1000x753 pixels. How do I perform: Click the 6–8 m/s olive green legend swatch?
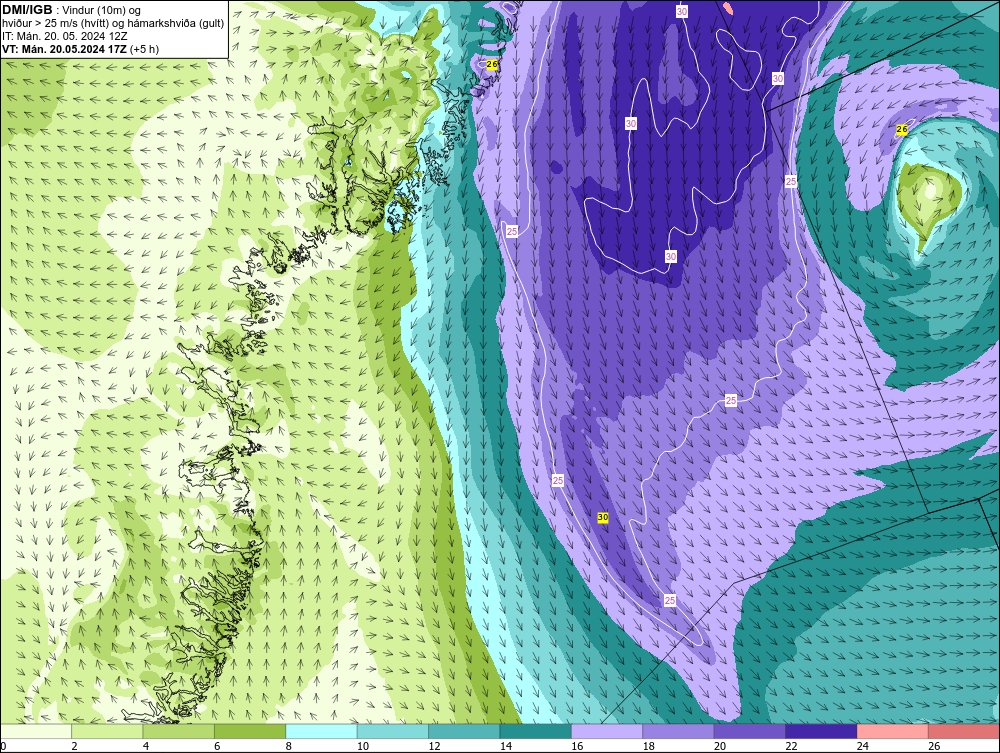(x=250, y=731)
